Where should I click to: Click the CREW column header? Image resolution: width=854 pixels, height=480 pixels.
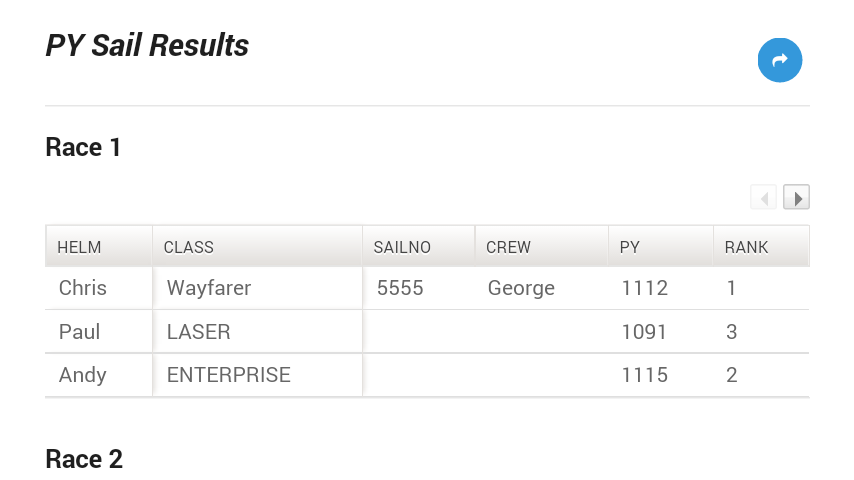(508, 247)
